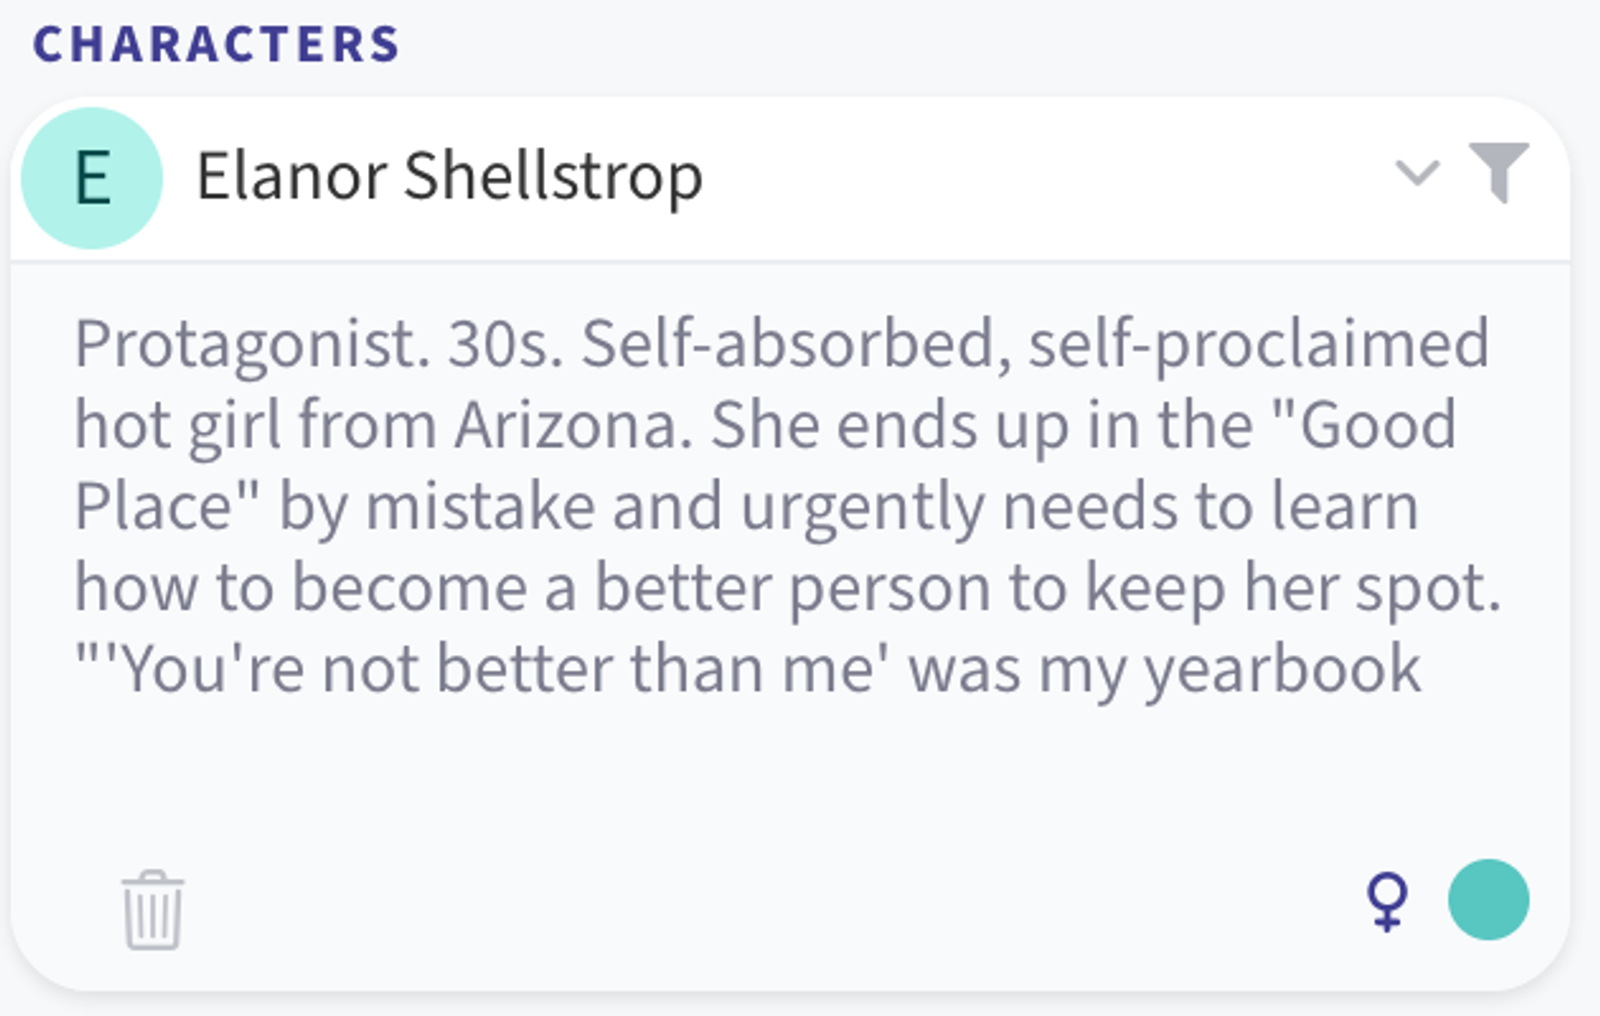
Task: Click the female gender symbol icon
Action: pos(1388,902)
